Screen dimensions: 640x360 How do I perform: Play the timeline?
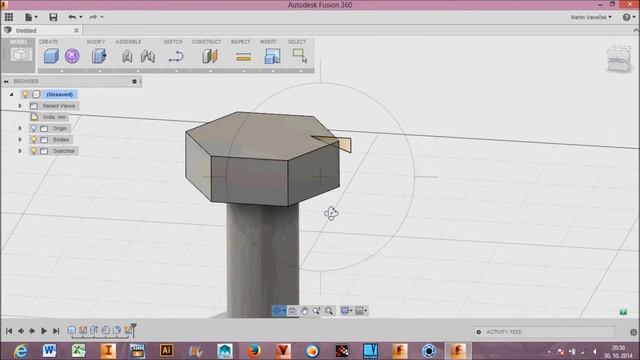click(44, 331)
